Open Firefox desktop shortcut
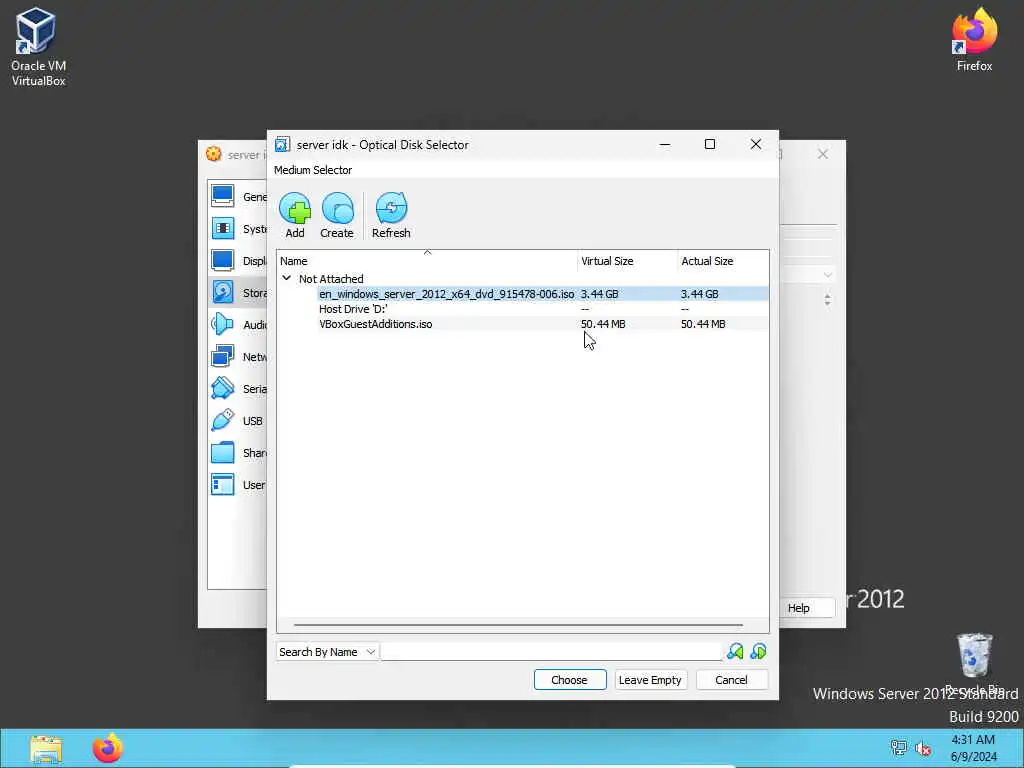The height and width of the screenshot is (768, 1024). [x=974, y=39]
